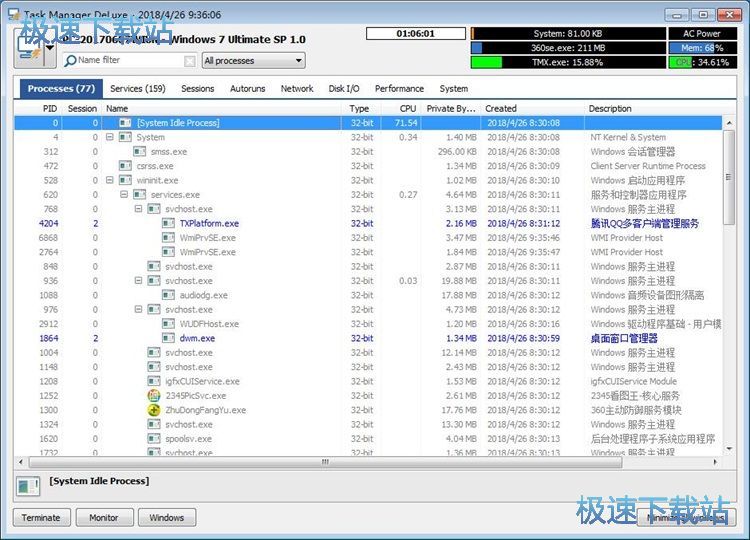
Task: Select the dwm.exe row name
Action: 197,338
